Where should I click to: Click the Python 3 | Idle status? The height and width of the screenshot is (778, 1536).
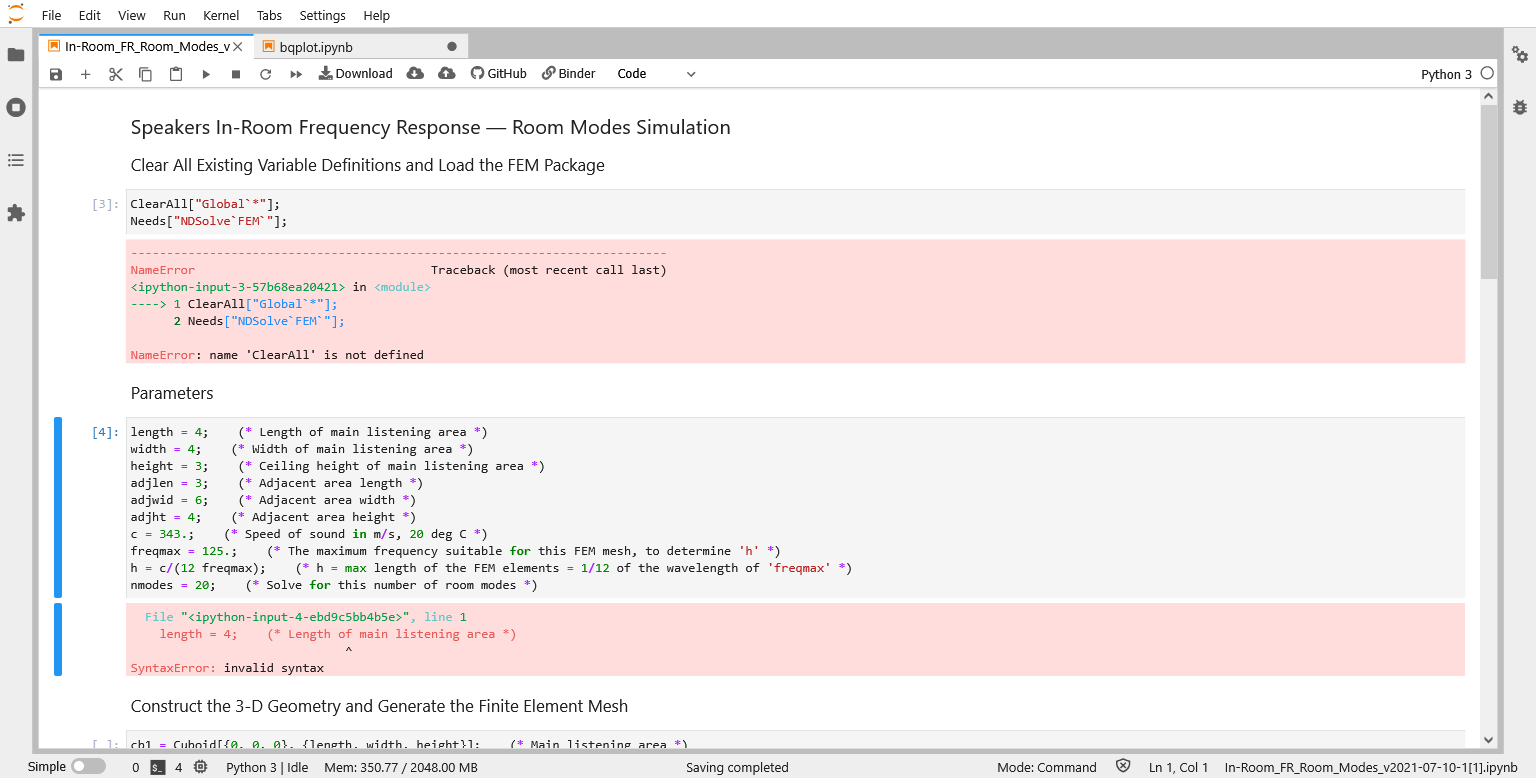pos(268,768)
